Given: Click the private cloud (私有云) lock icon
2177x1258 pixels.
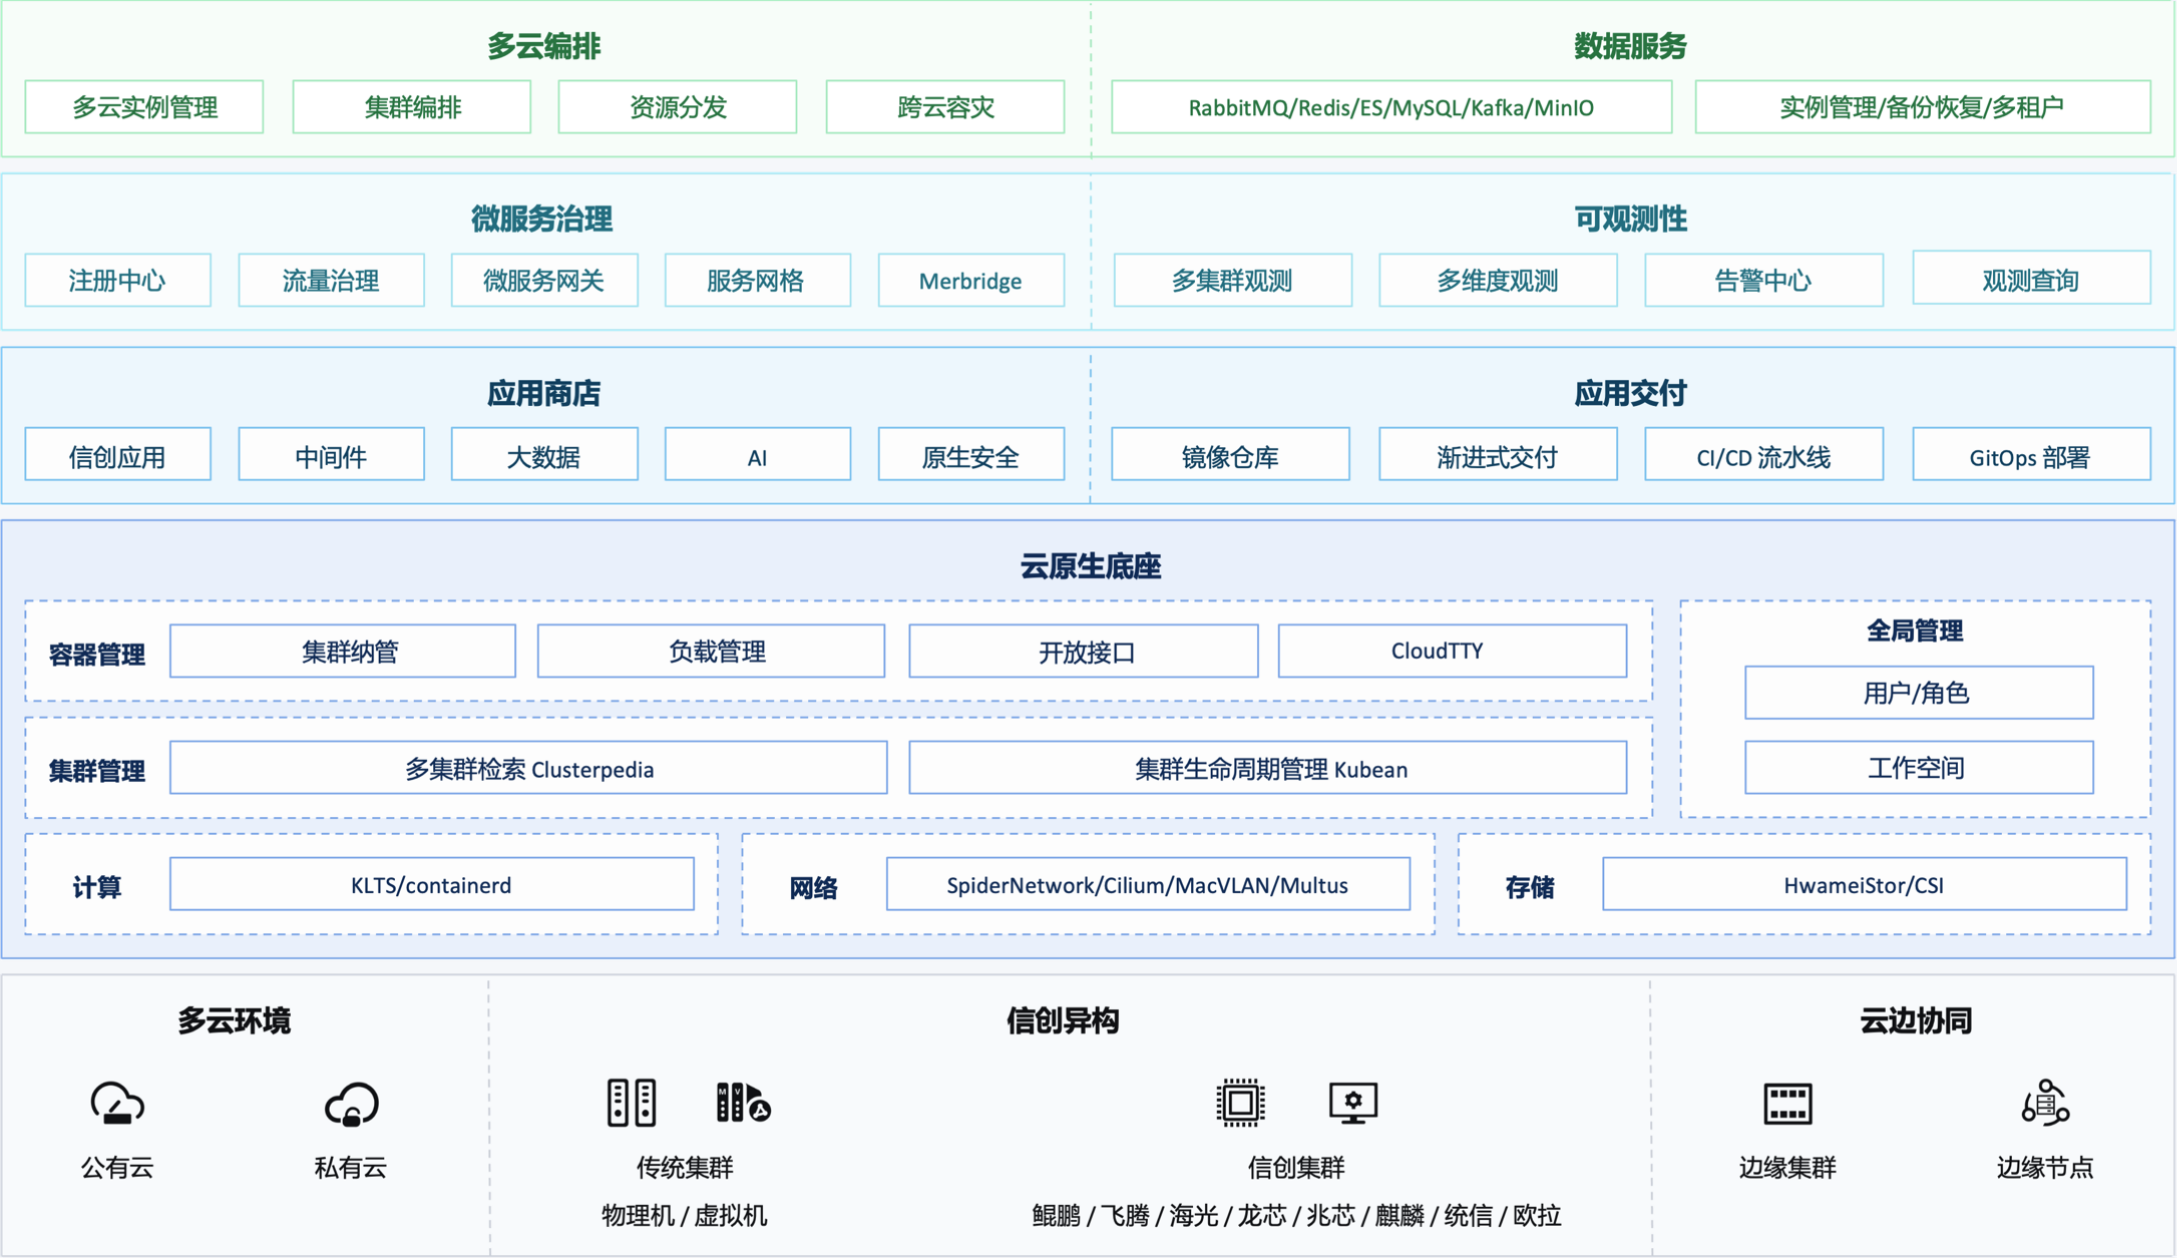Looking at the screenshot, I should 351,1104.
